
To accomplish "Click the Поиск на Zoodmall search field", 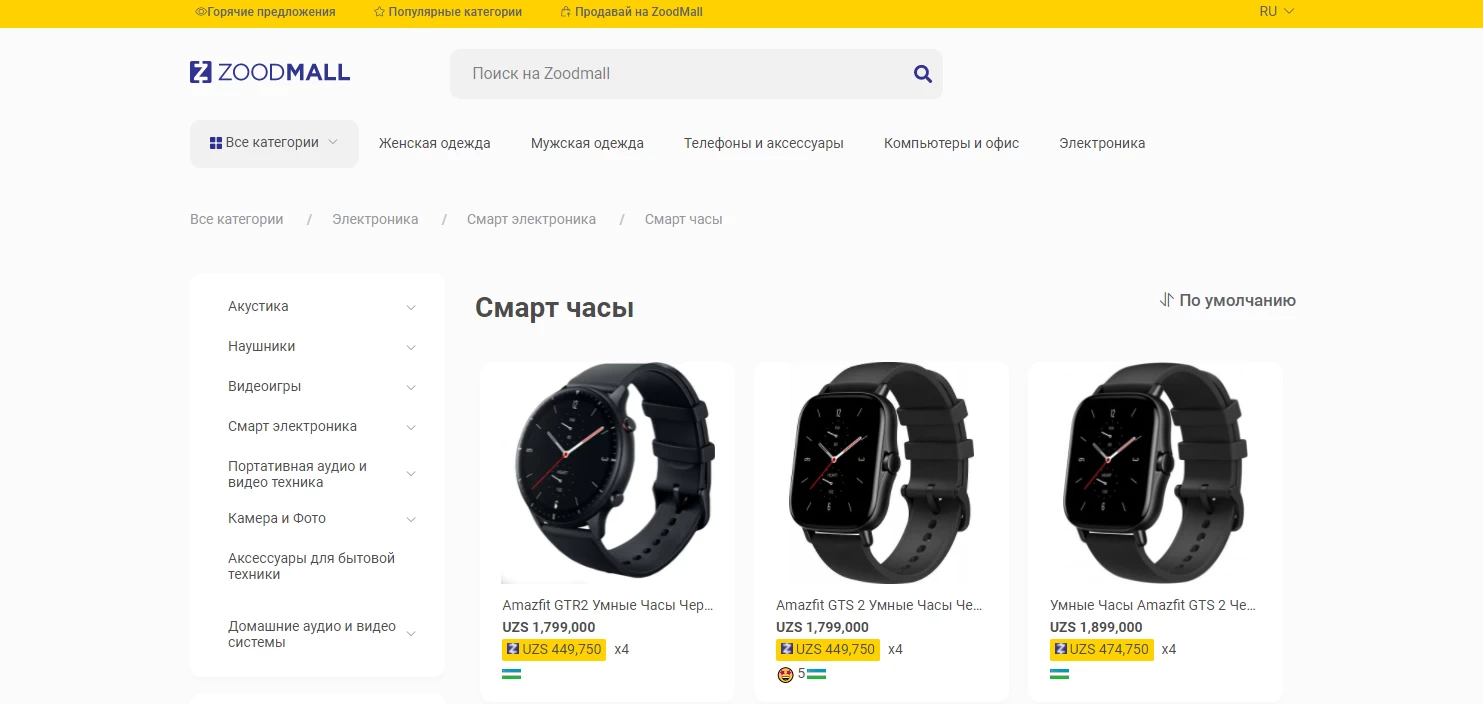I will click(680, 74).
